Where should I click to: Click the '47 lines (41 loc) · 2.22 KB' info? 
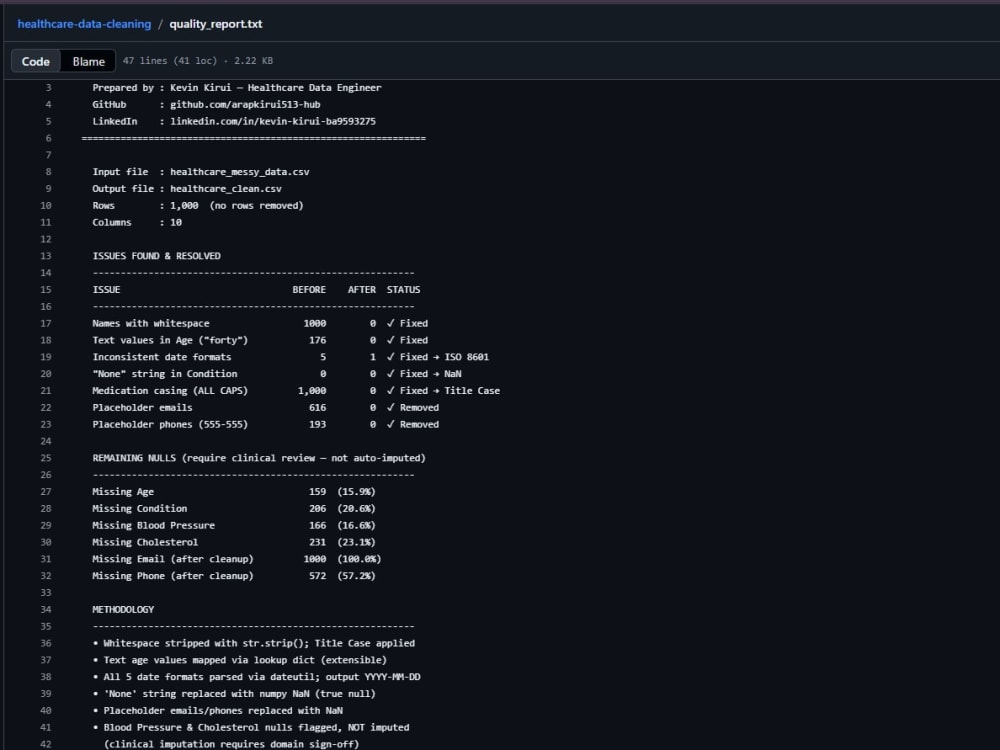coord(198,61)
